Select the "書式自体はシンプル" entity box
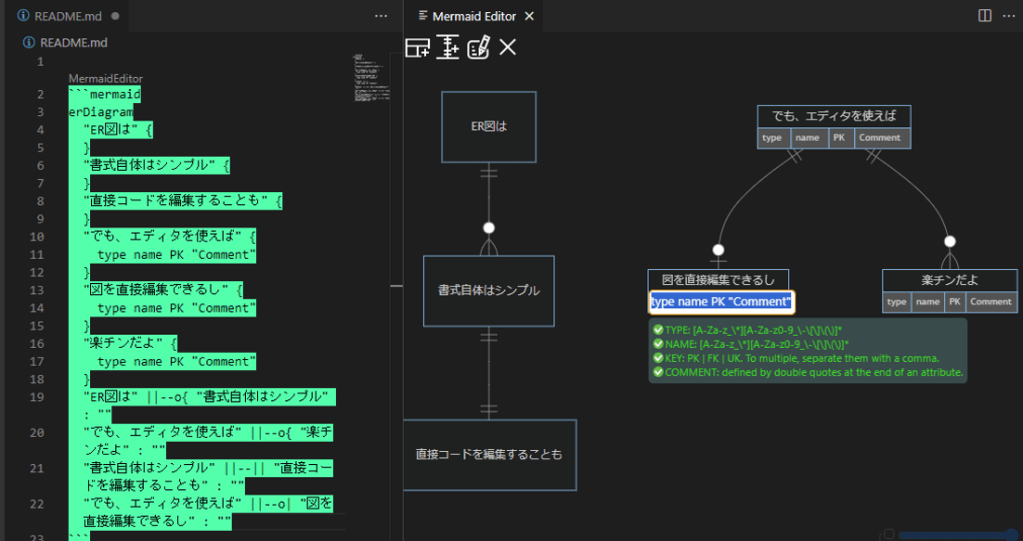 [x=489, y=291]
